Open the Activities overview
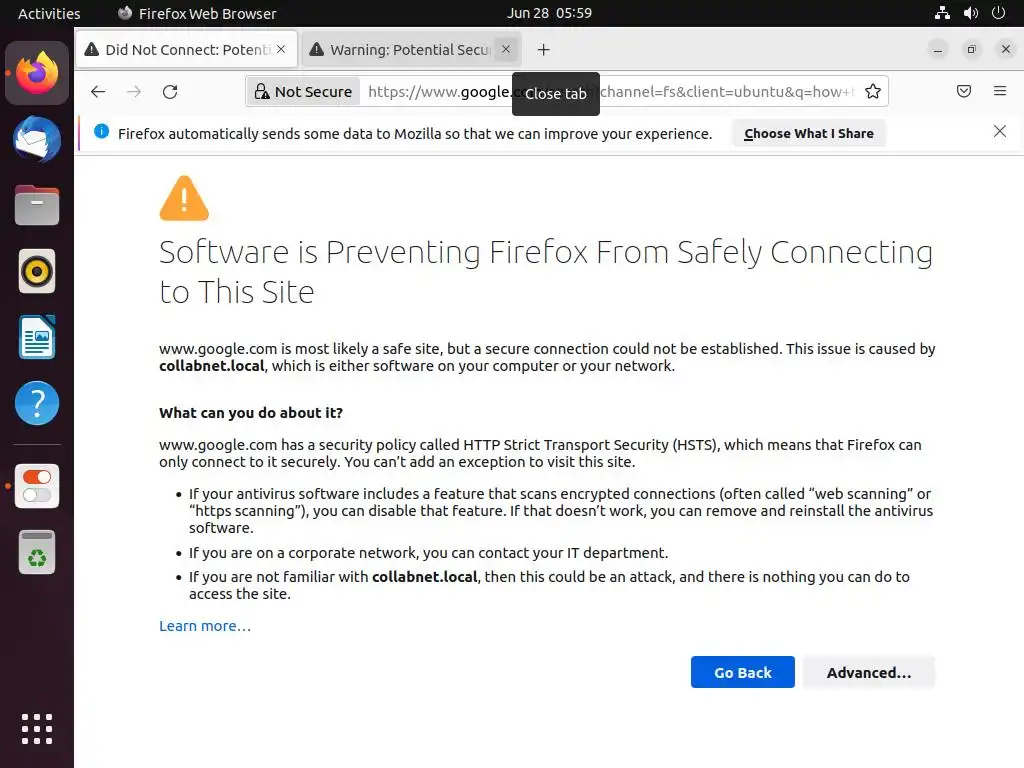1024x768 pixels. tap(49, 13)
